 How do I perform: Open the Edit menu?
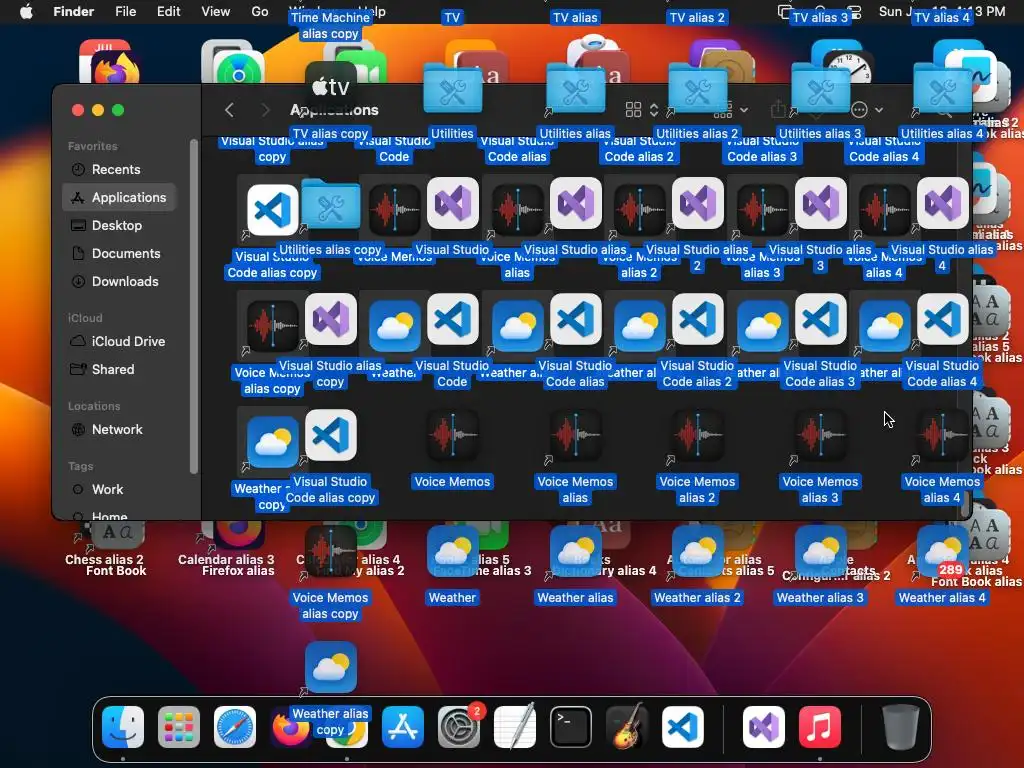(168, 11)
